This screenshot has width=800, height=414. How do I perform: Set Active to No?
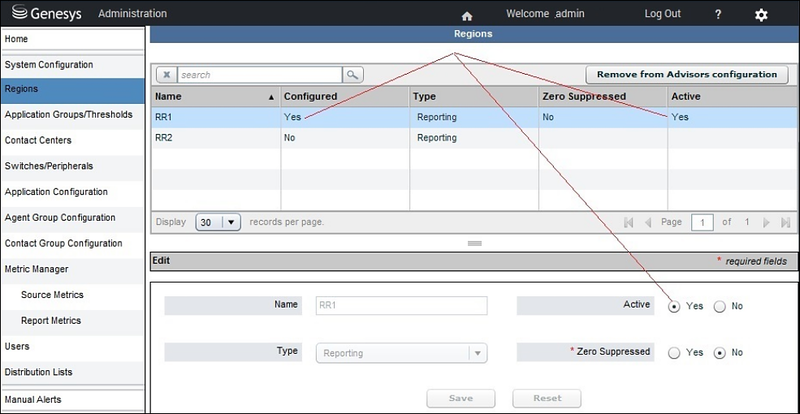tap(719, 307)
